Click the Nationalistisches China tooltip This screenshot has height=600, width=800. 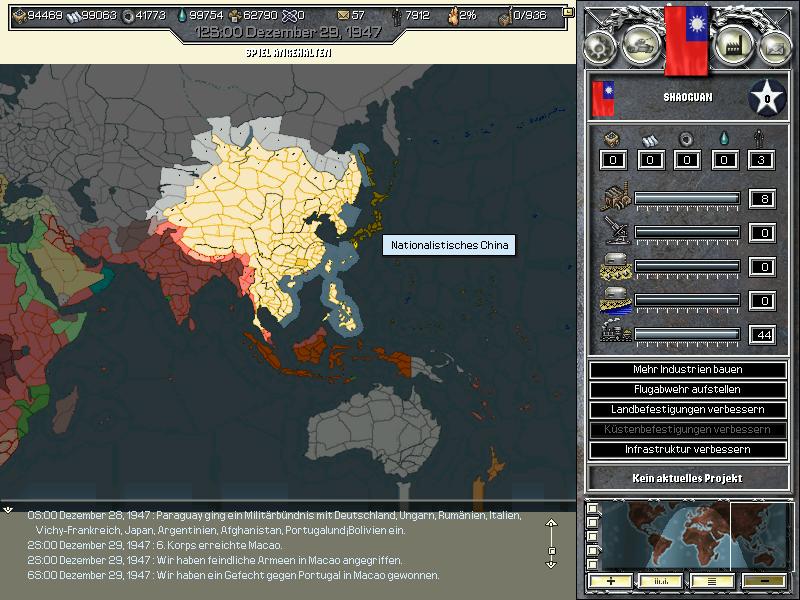pos(449,245)
